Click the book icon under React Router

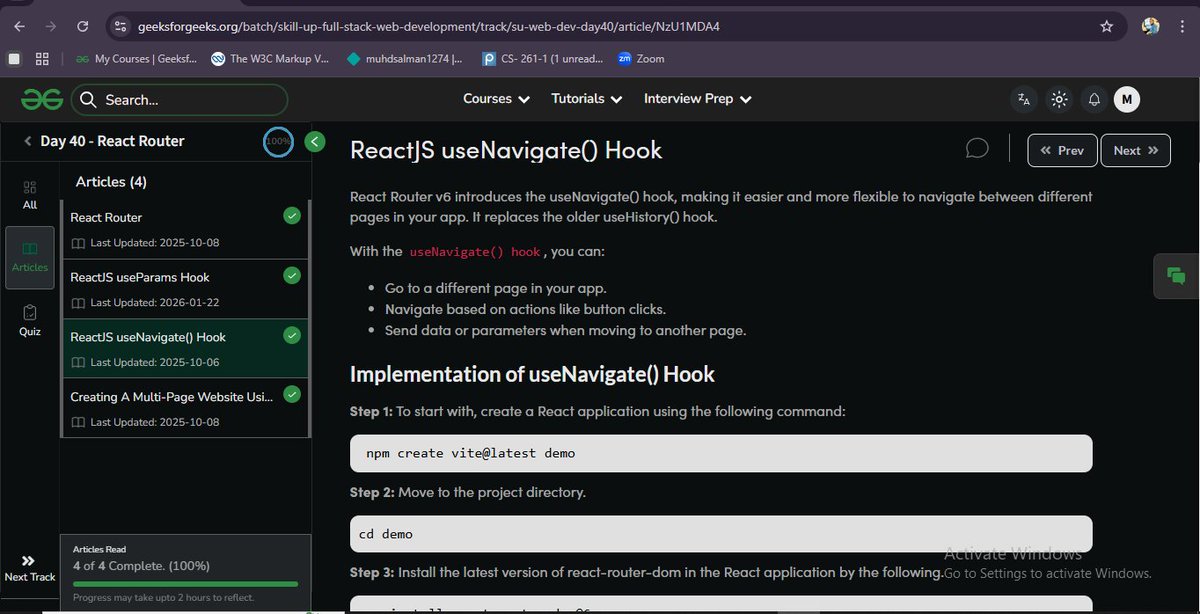78,243
